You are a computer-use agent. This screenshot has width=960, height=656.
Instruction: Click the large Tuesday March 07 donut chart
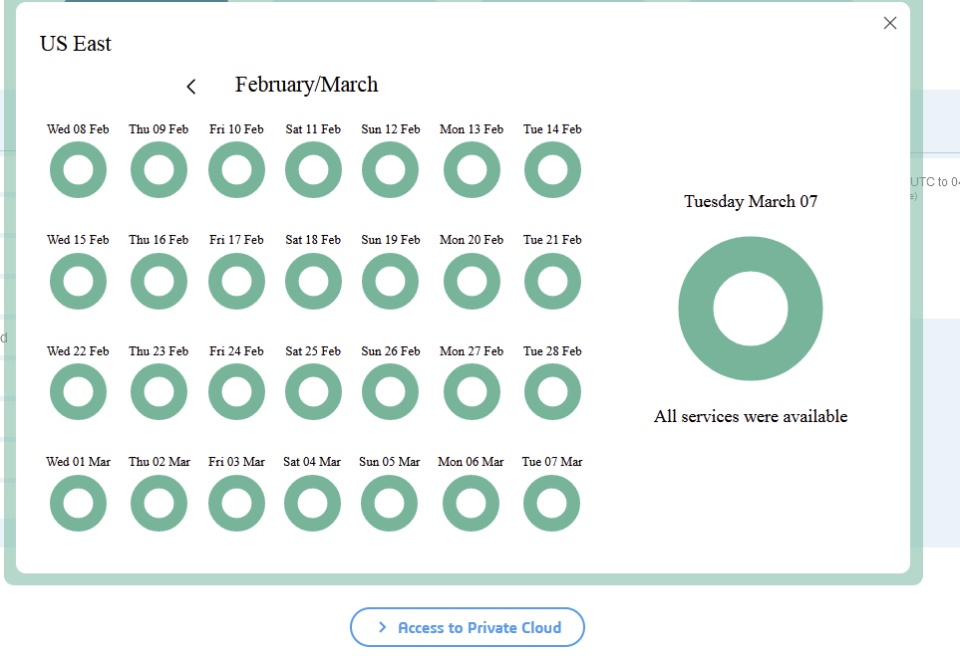coord(750,309)
